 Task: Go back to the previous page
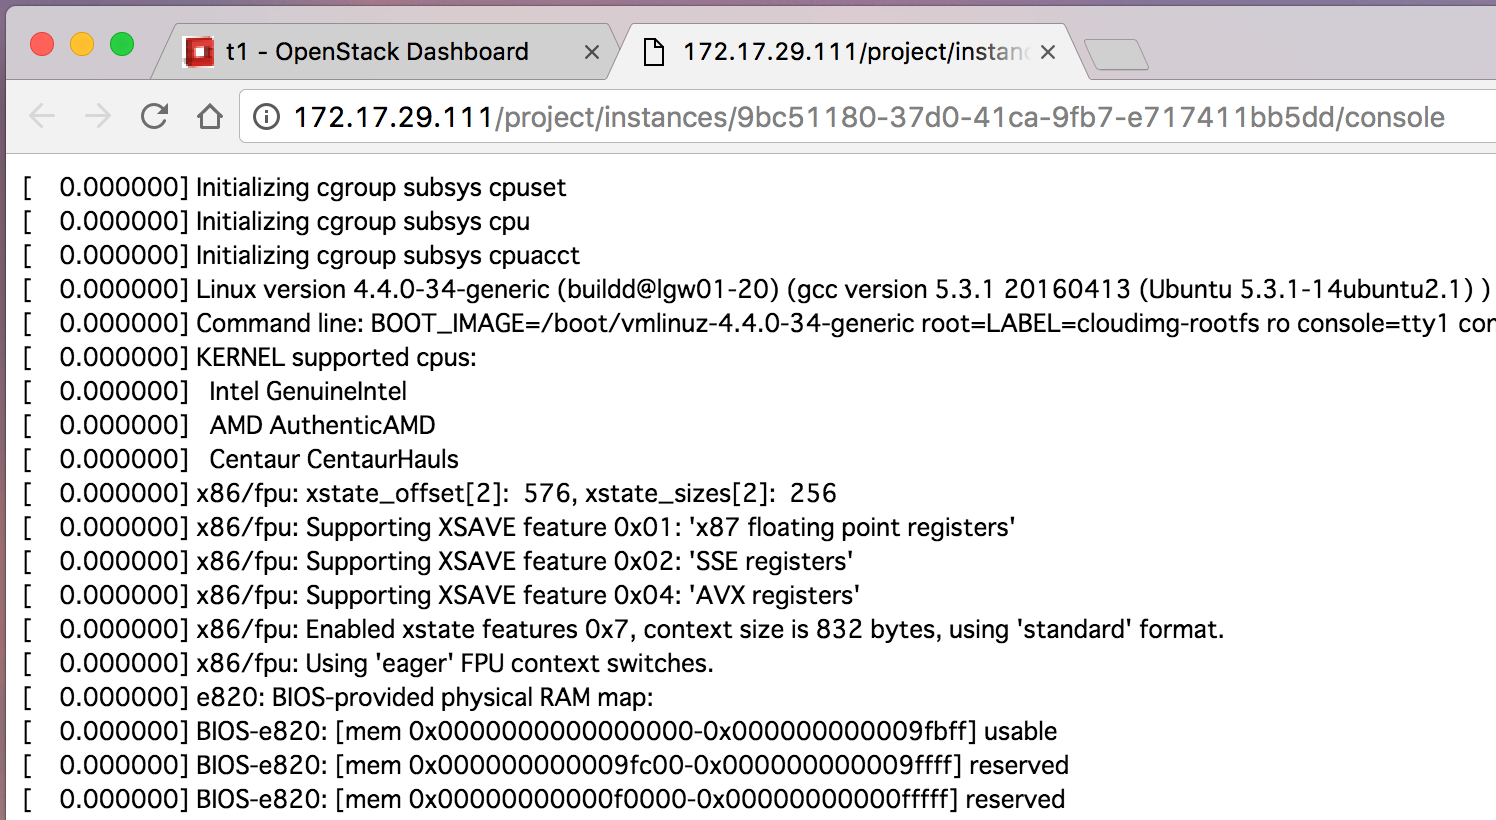tap(42, 117)
